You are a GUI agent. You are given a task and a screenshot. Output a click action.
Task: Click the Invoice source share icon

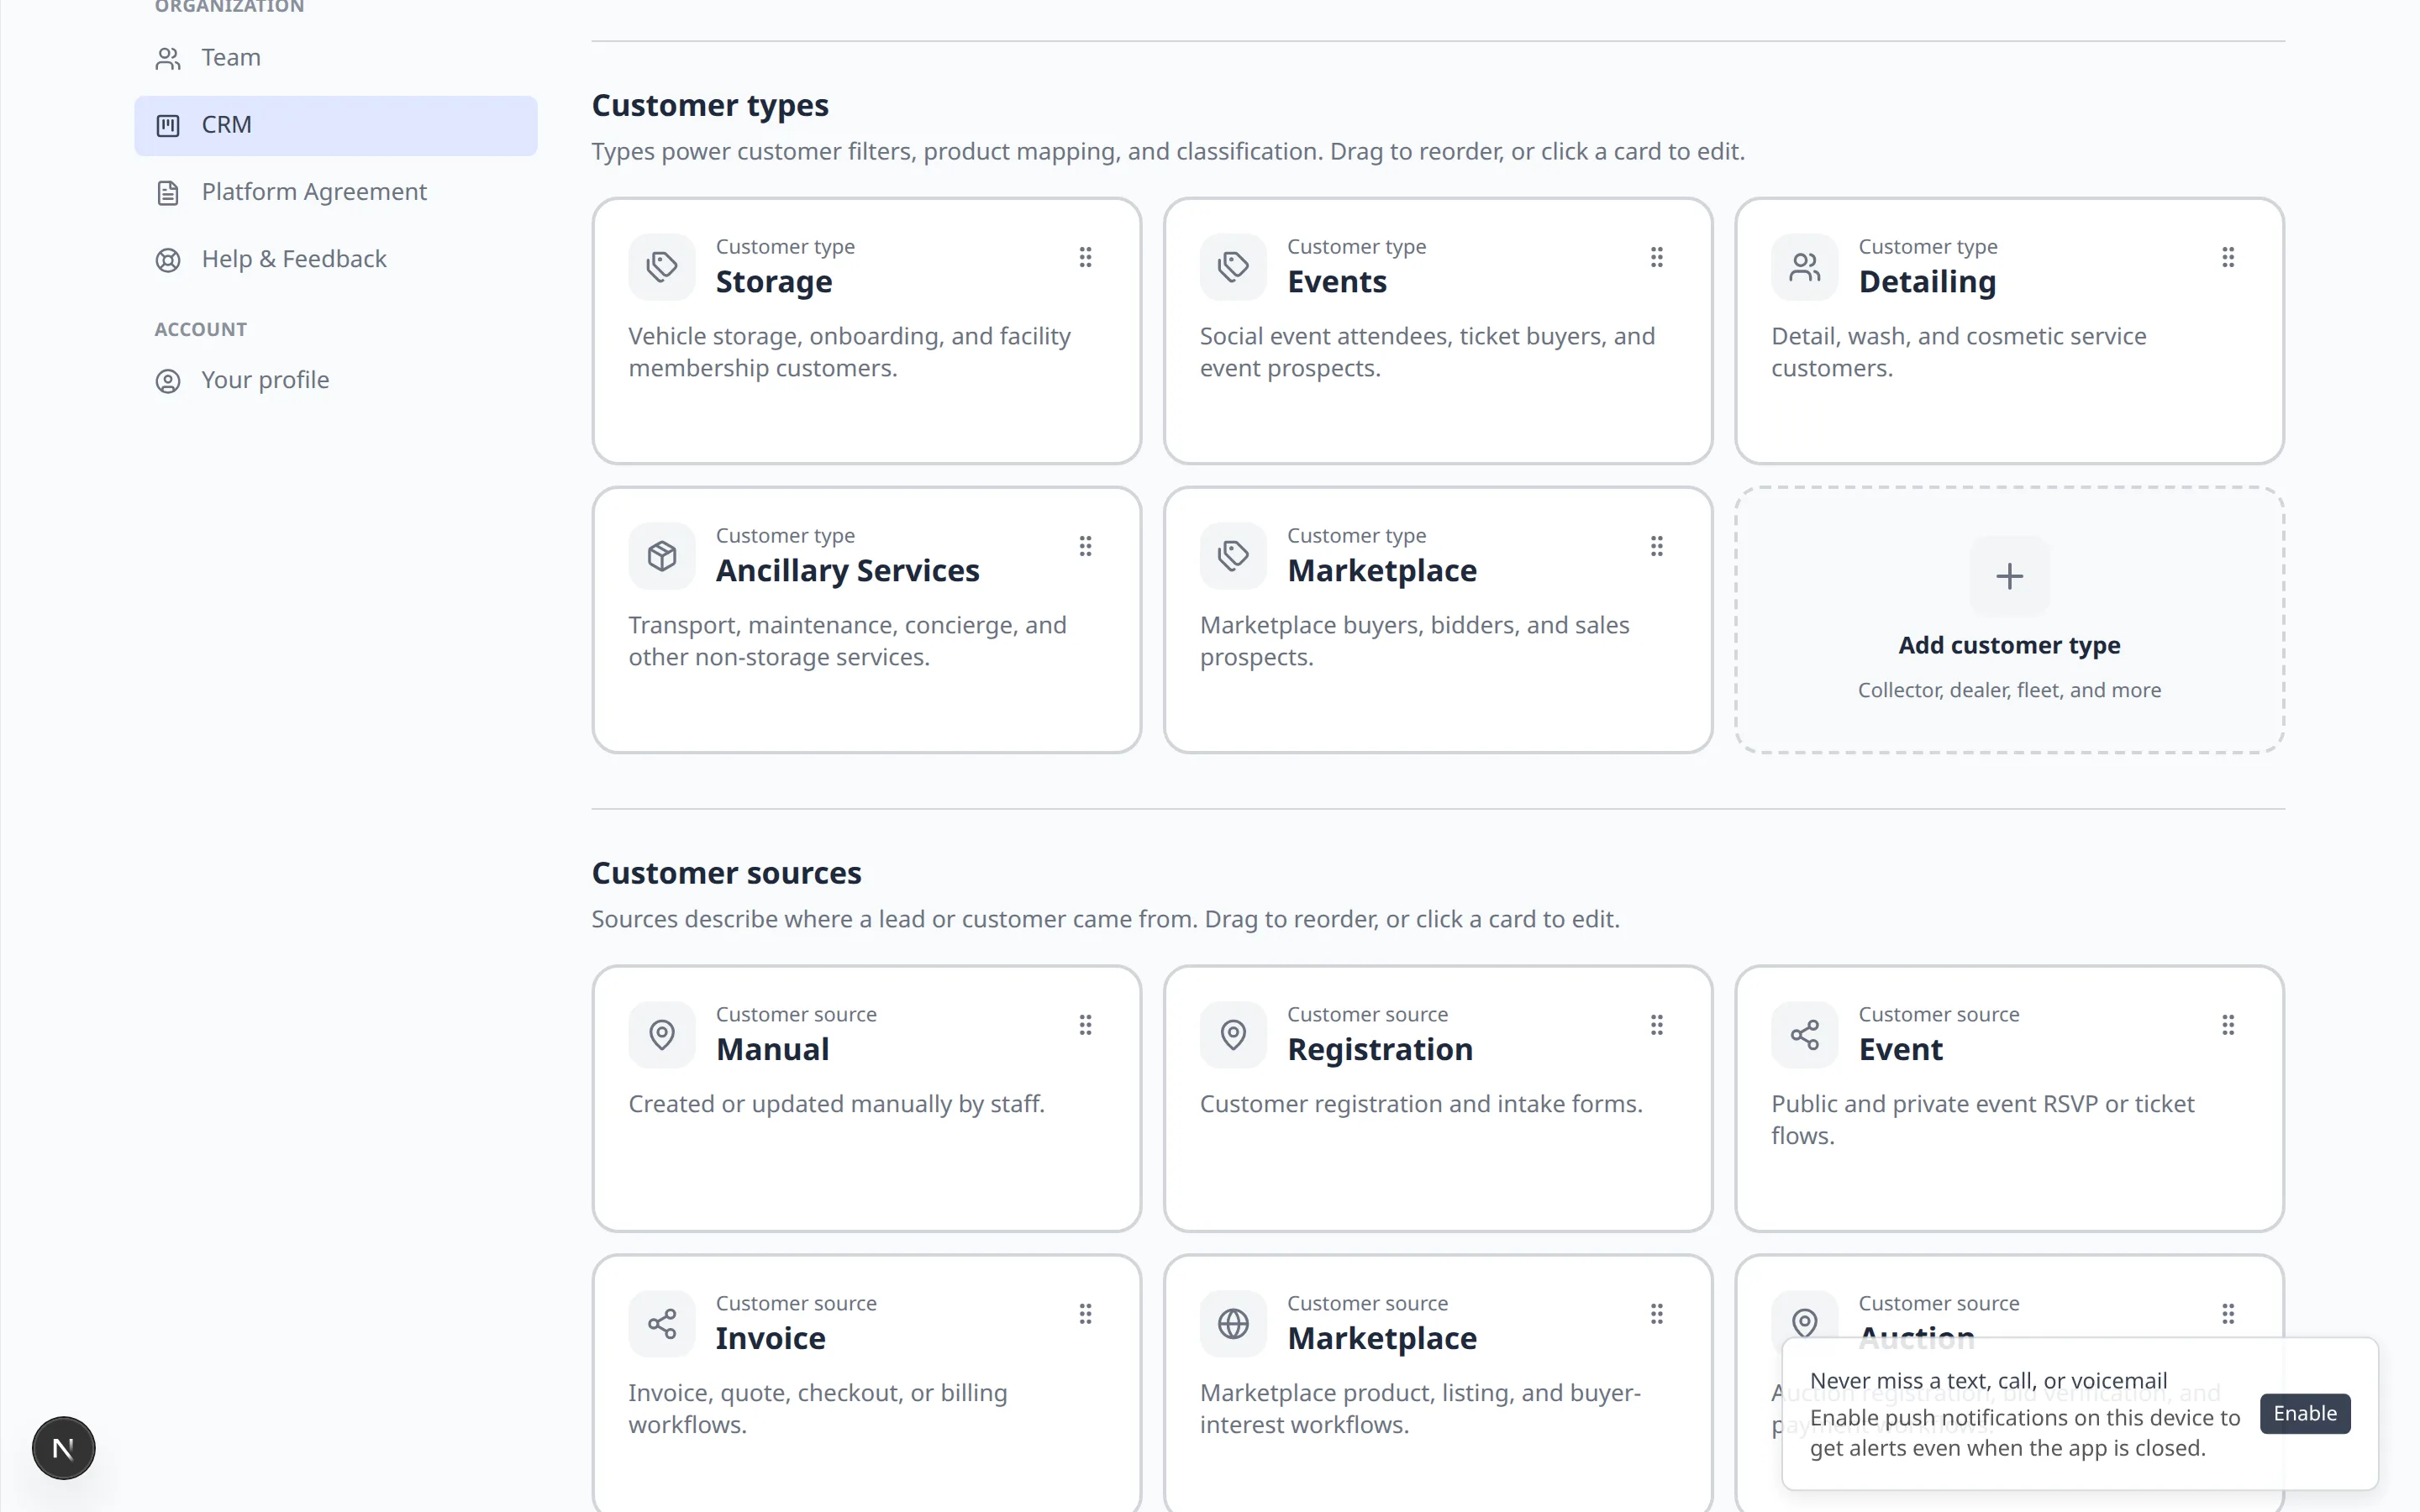click(x=662, y=1324)
